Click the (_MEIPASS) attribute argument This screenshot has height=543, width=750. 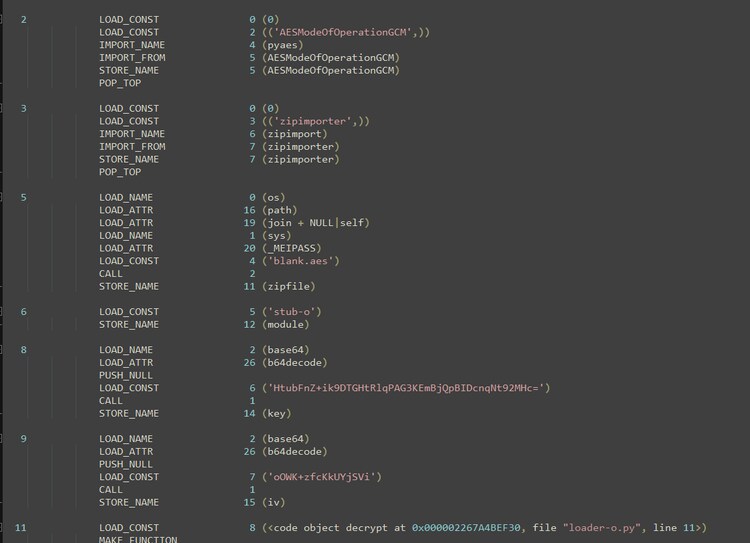pyautogui.click(x=294, y=248)
